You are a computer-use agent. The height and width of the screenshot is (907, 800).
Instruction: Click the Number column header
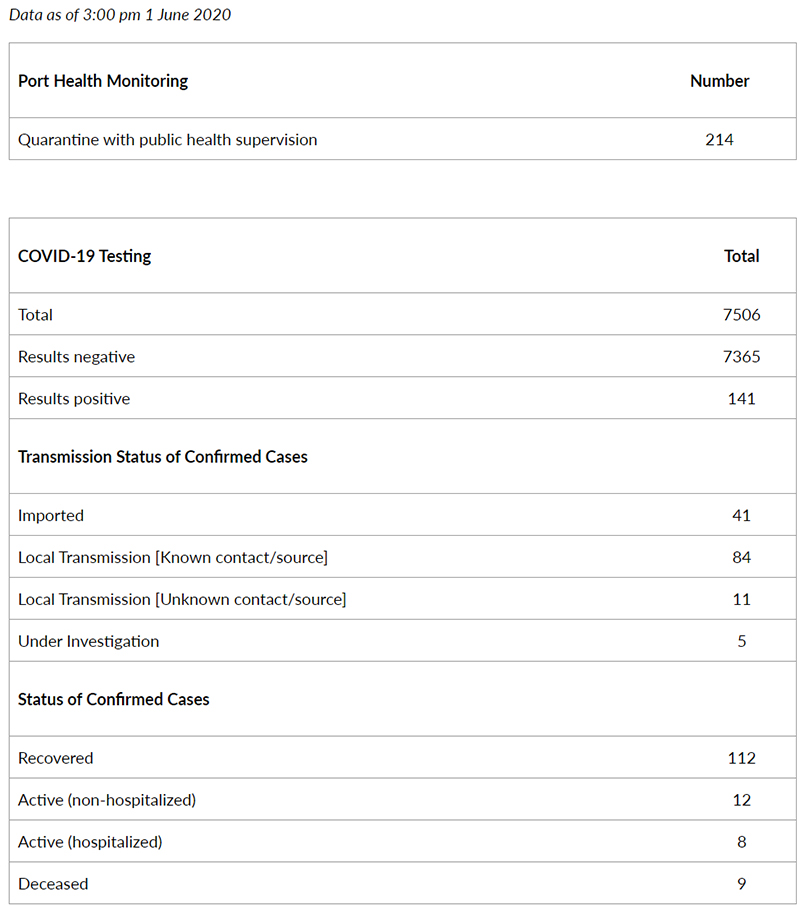pyautogui.click(x=720, y=81)
